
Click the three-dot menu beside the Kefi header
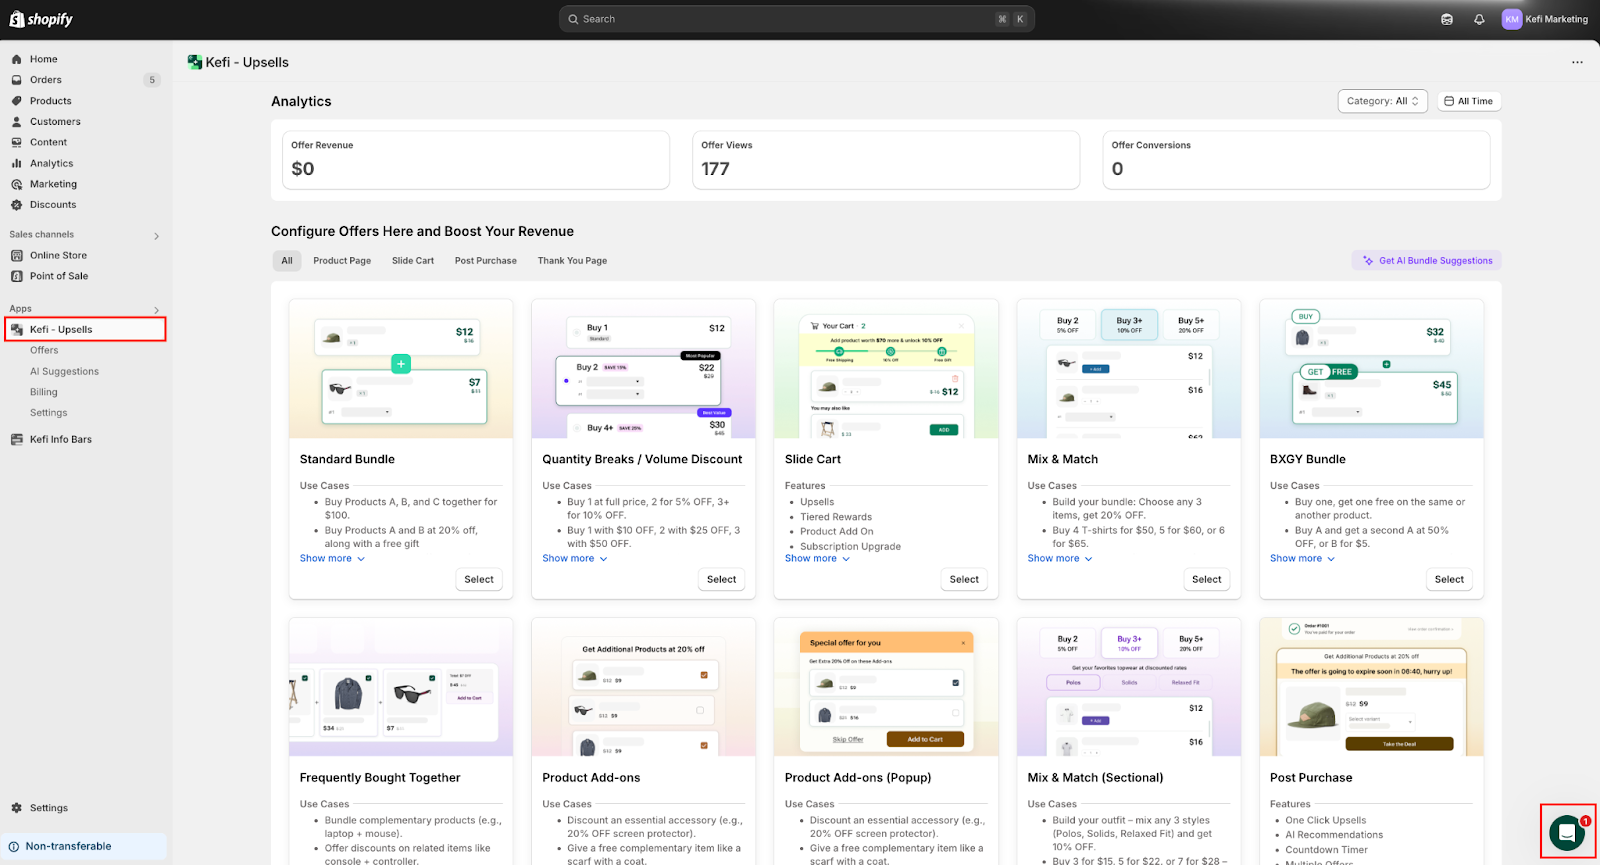(x=1577, y=62)
